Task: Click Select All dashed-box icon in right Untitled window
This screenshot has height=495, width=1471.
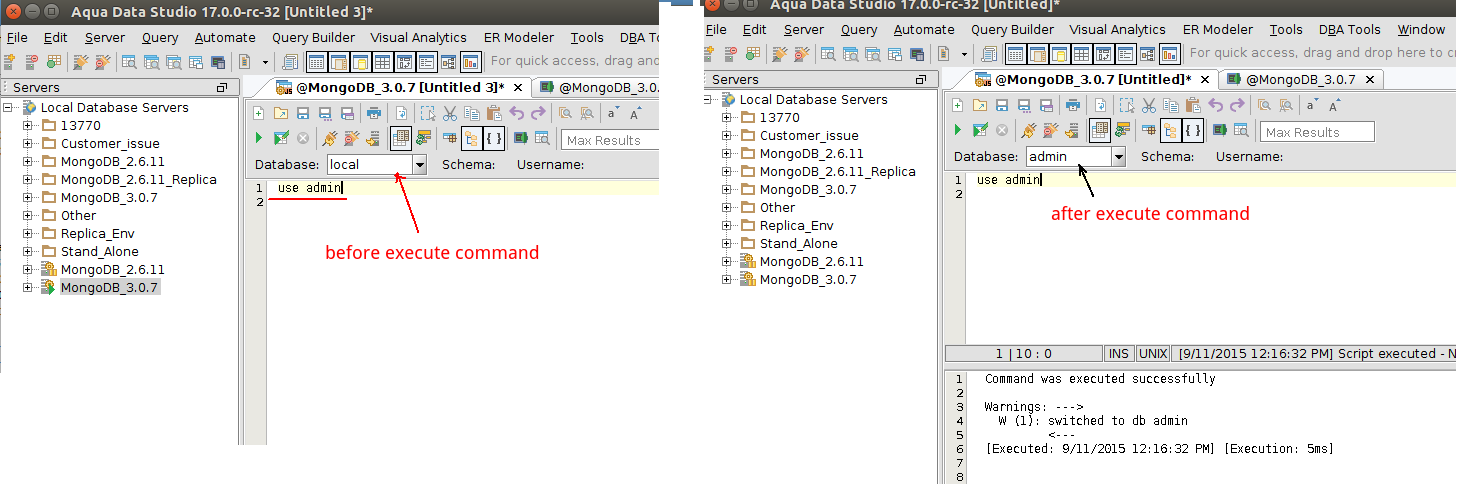Action: coord(1127,105)
